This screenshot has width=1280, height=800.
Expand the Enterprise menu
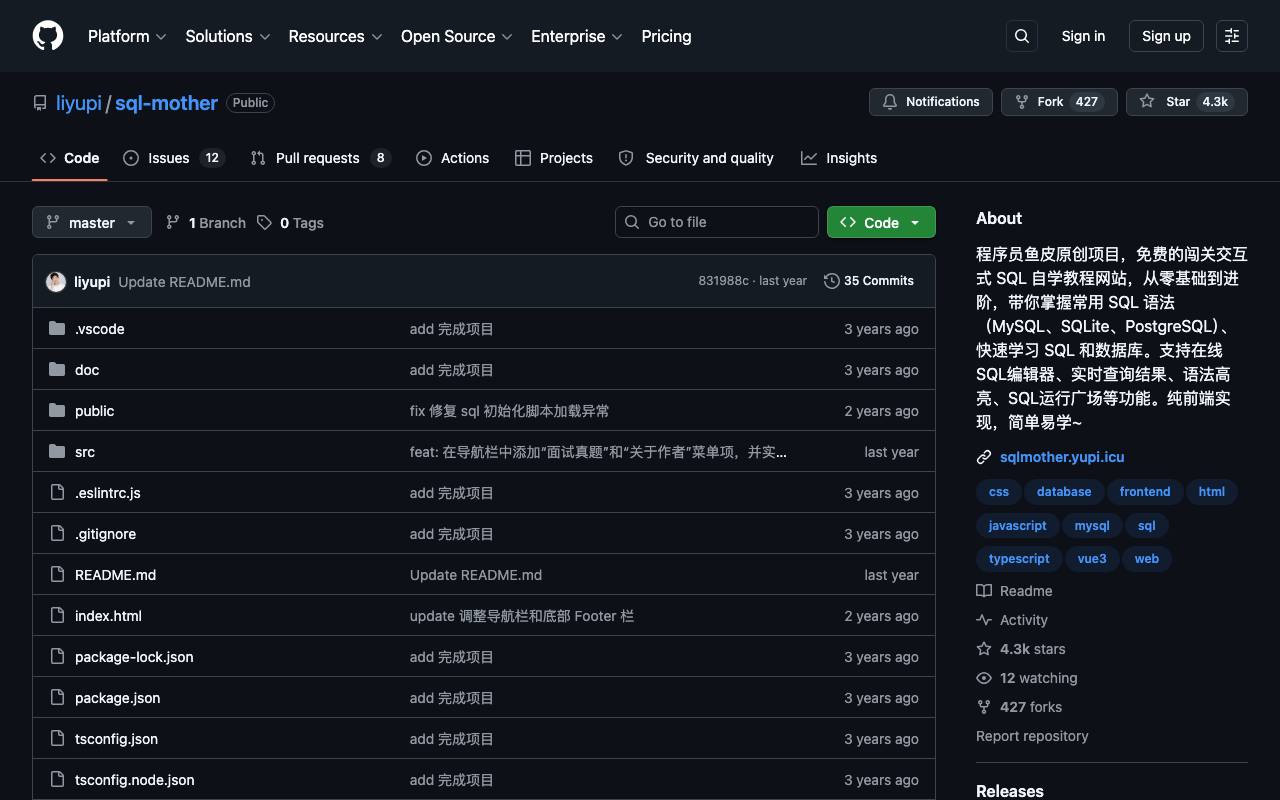click(x=577, y=36)
